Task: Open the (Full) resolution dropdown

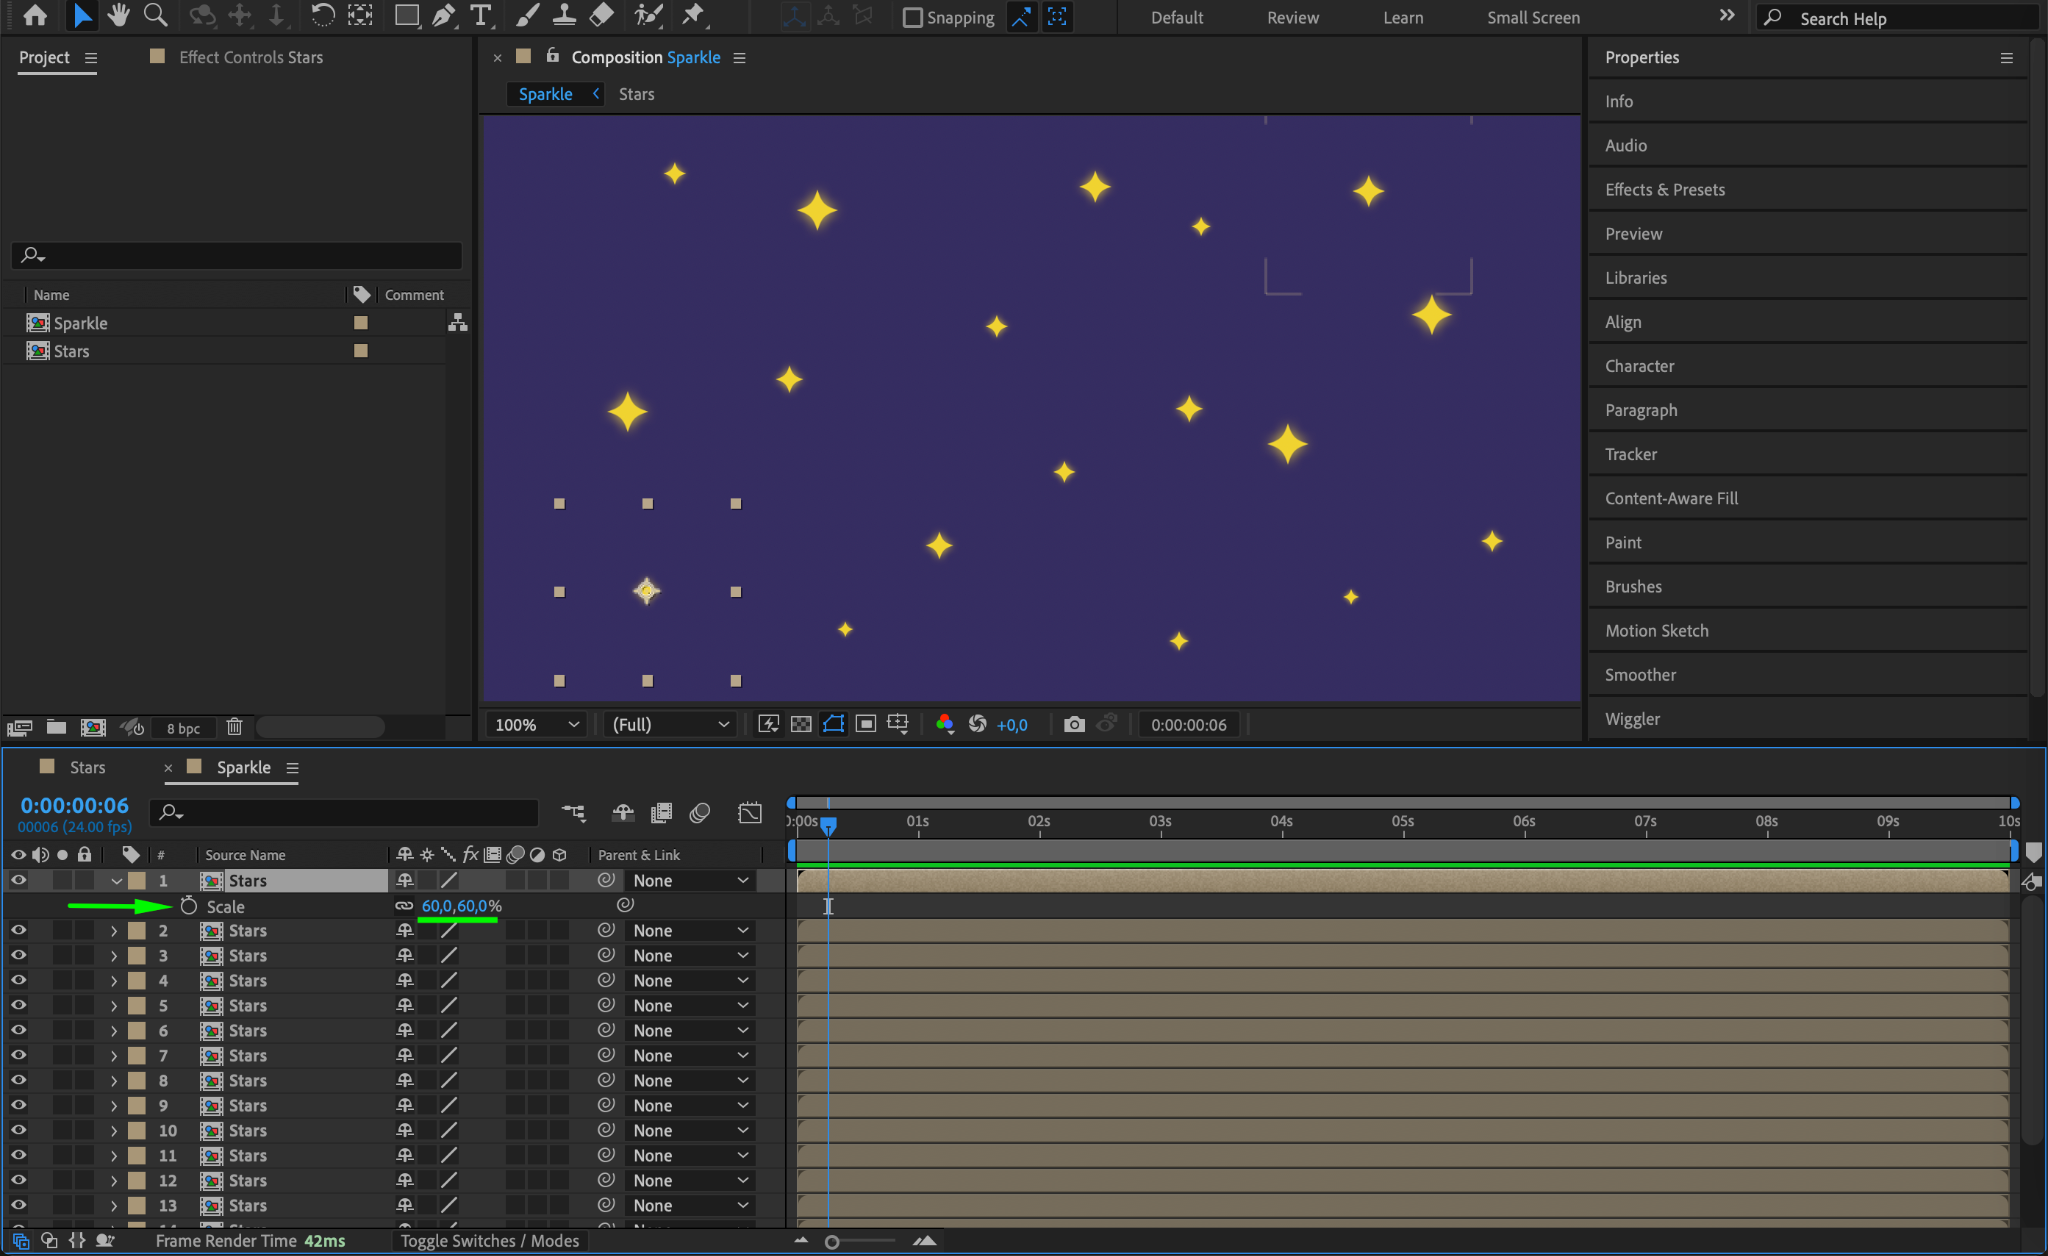Action: (670, 724)
